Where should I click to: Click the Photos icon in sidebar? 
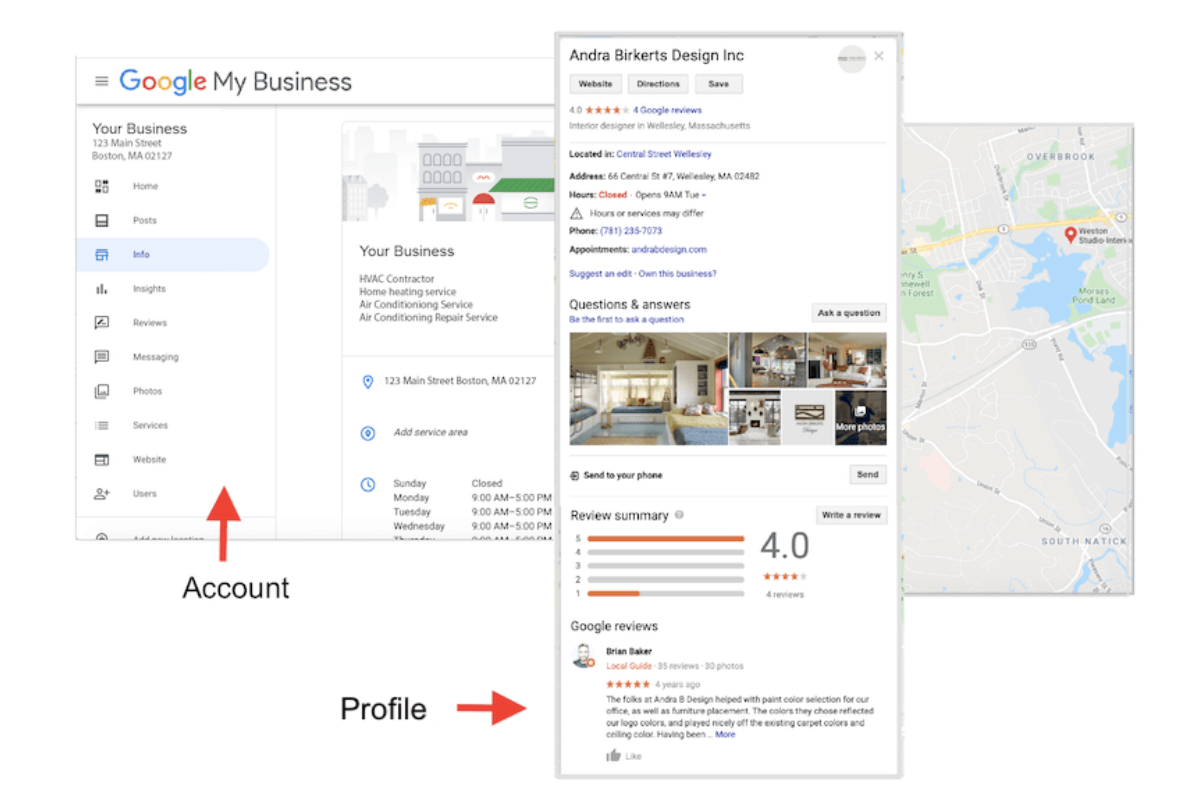[101, 391]
